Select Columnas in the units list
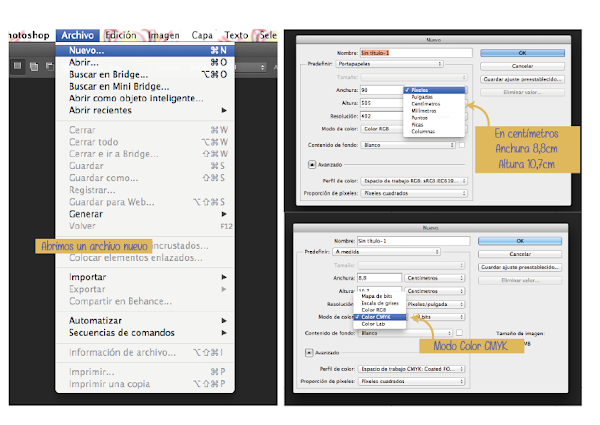 [x=434, y=132]
